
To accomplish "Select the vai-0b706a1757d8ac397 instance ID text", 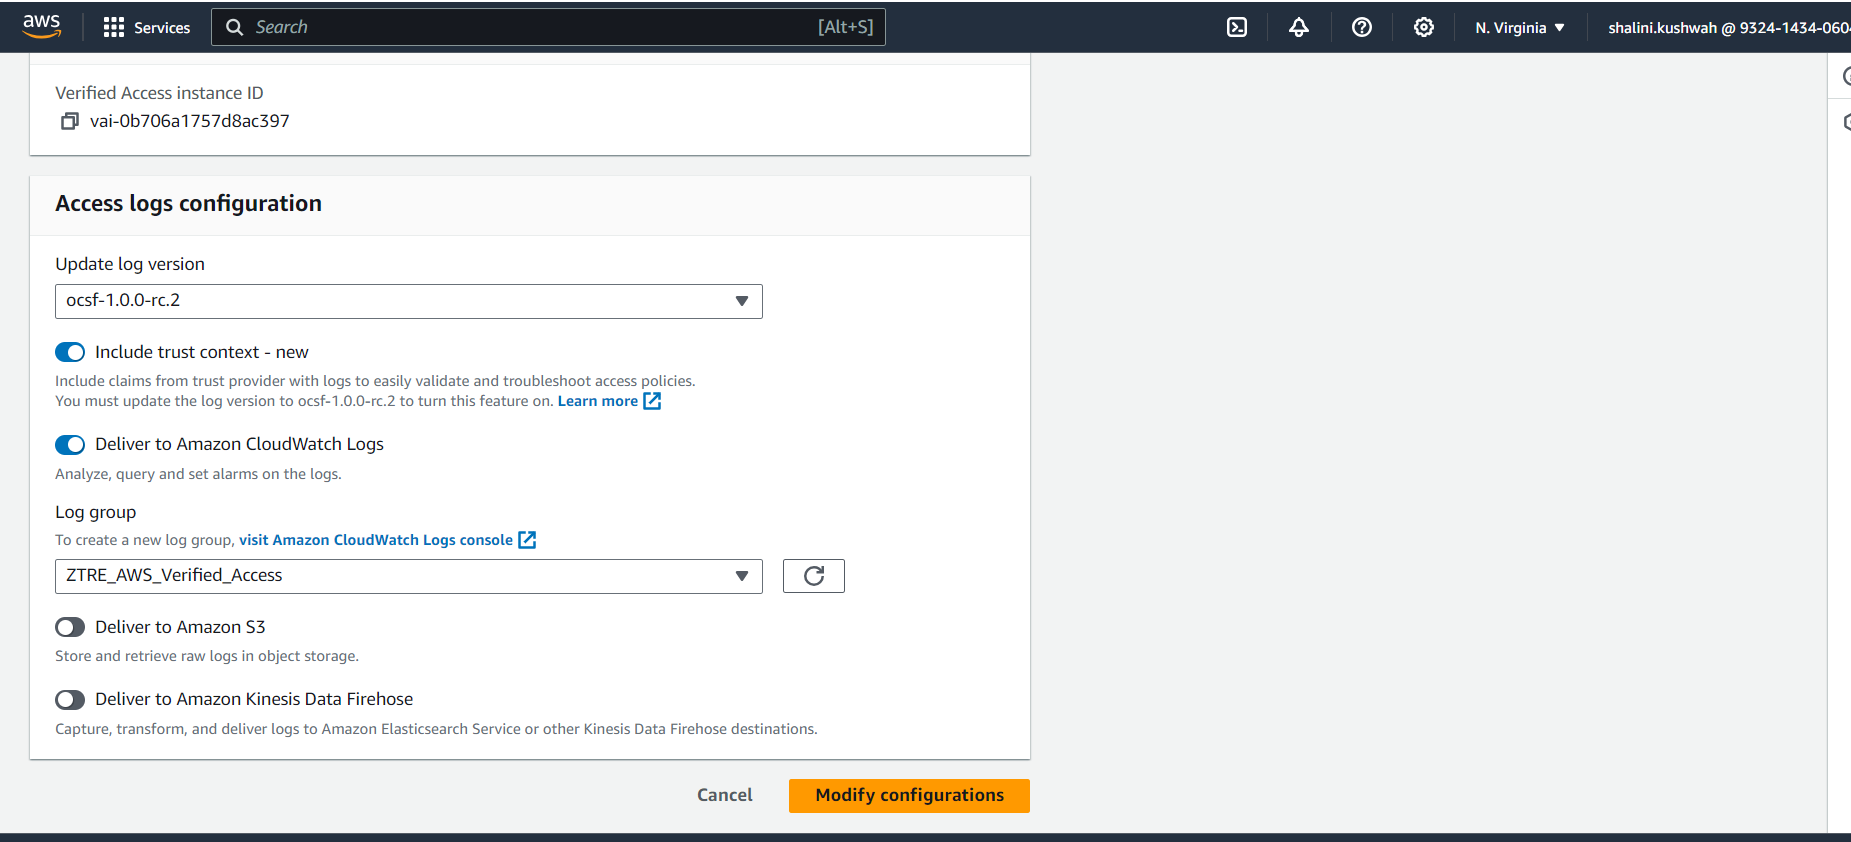I will tap(190, 121).
